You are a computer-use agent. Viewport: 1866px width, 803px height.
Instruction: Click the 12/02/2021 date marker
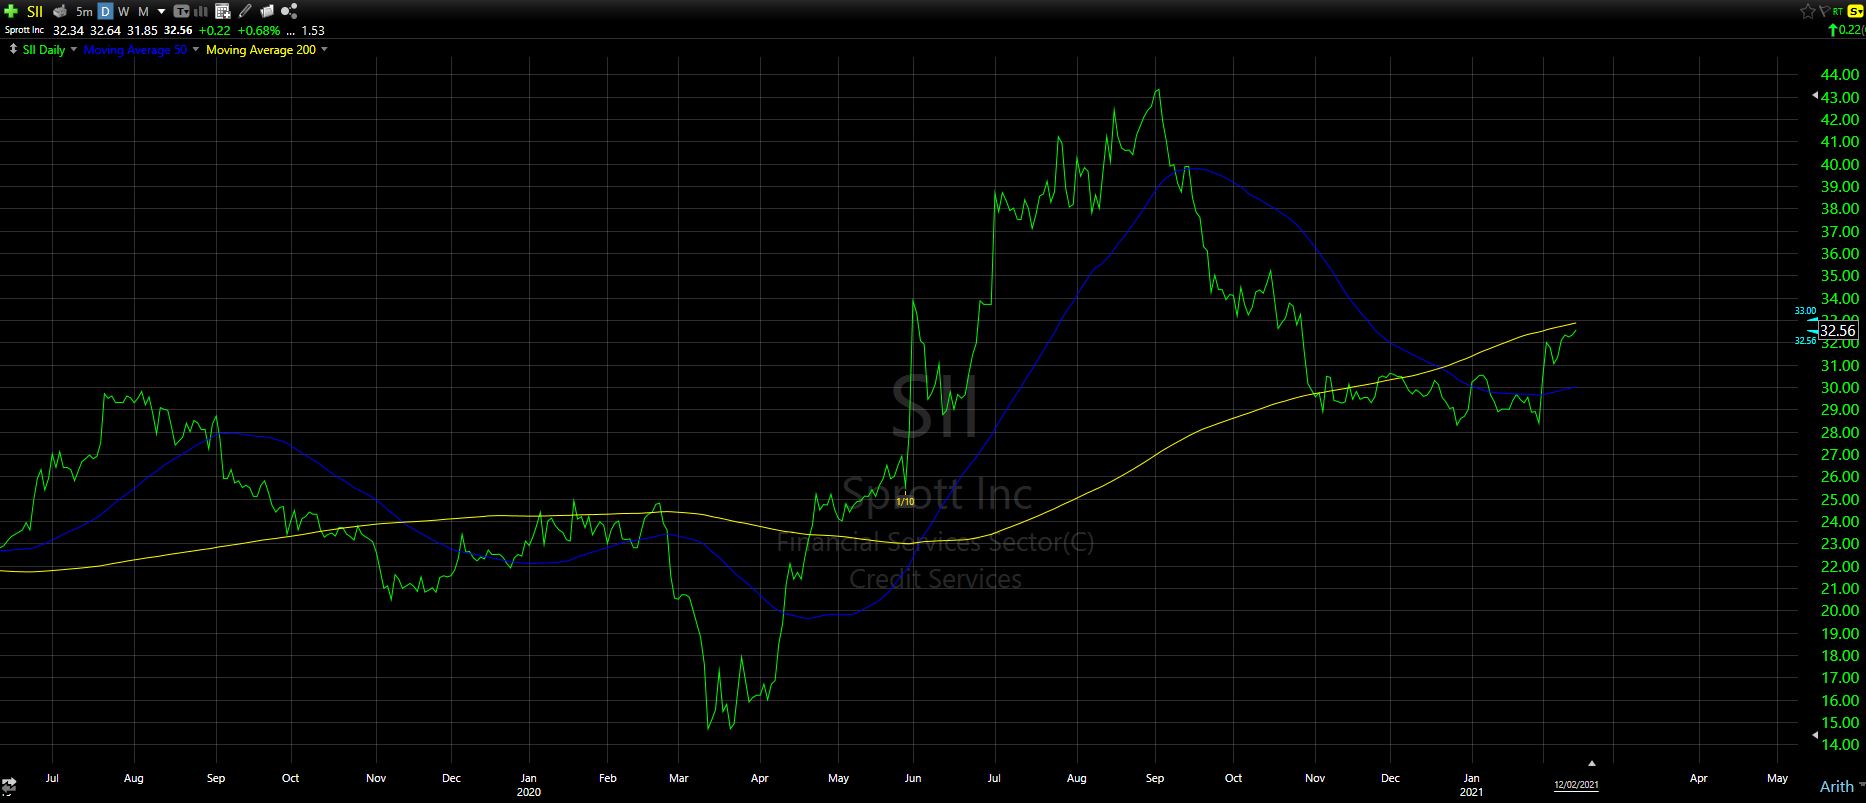(1575, 785)
